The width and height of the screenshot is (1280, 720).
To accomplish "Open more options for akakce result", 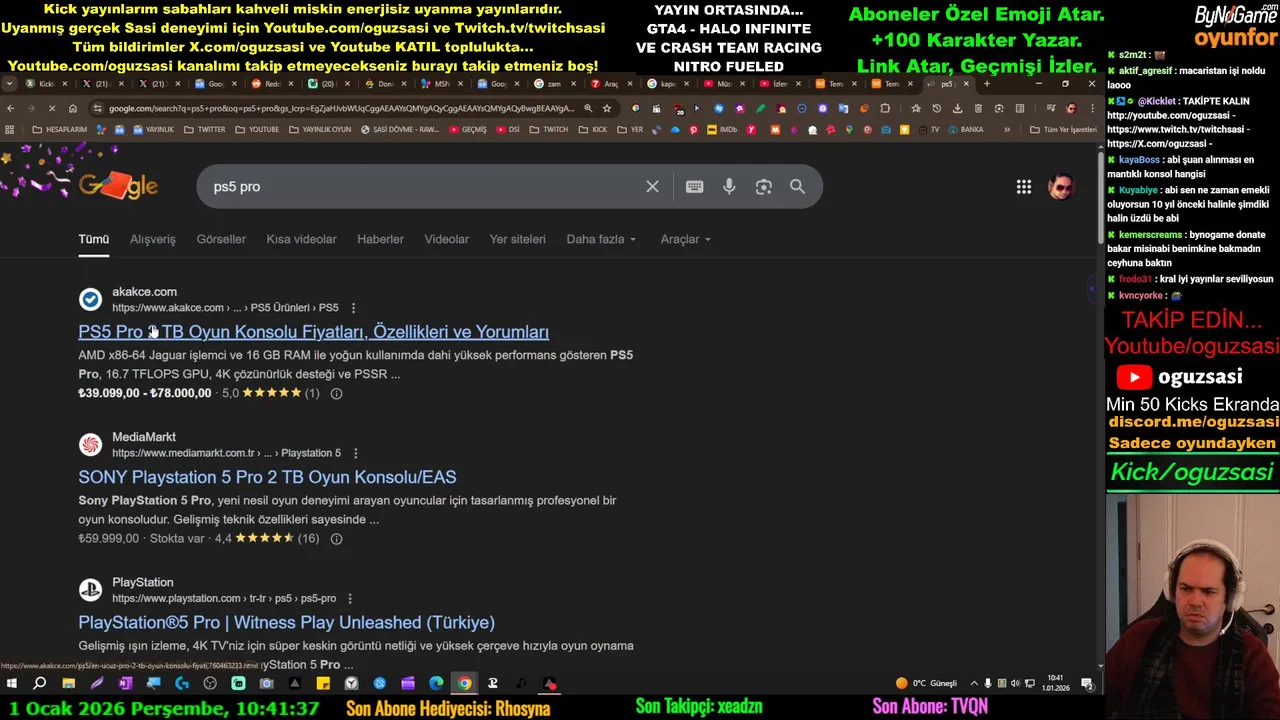I will (x=353, y=308).
